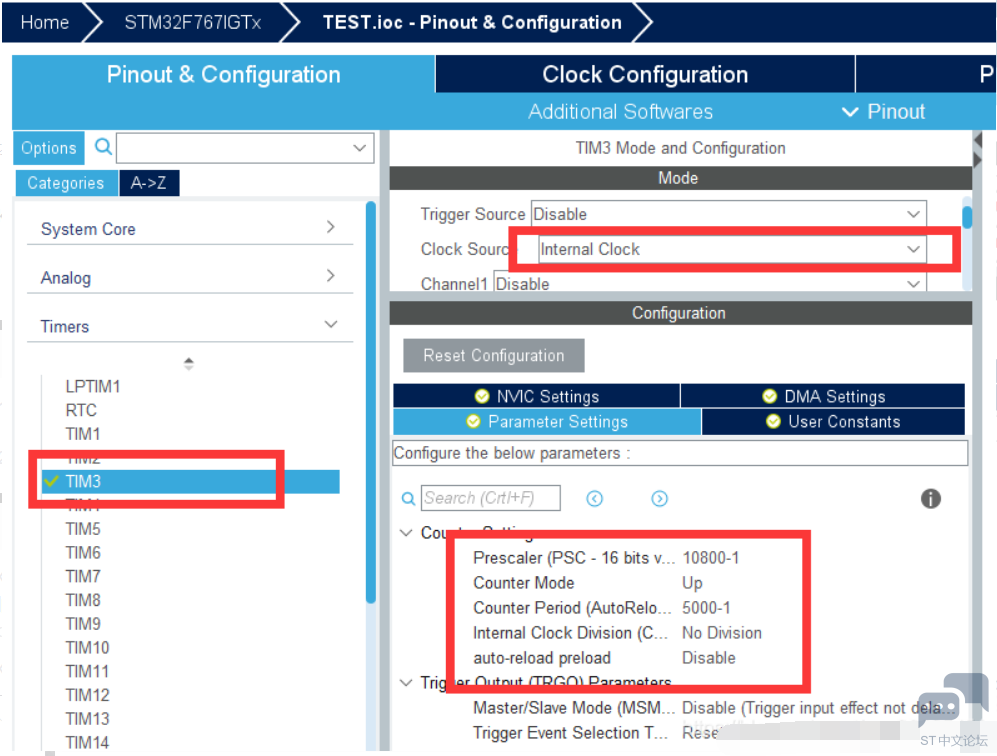Click the Reset Configuration button

(x=493, y=355)
